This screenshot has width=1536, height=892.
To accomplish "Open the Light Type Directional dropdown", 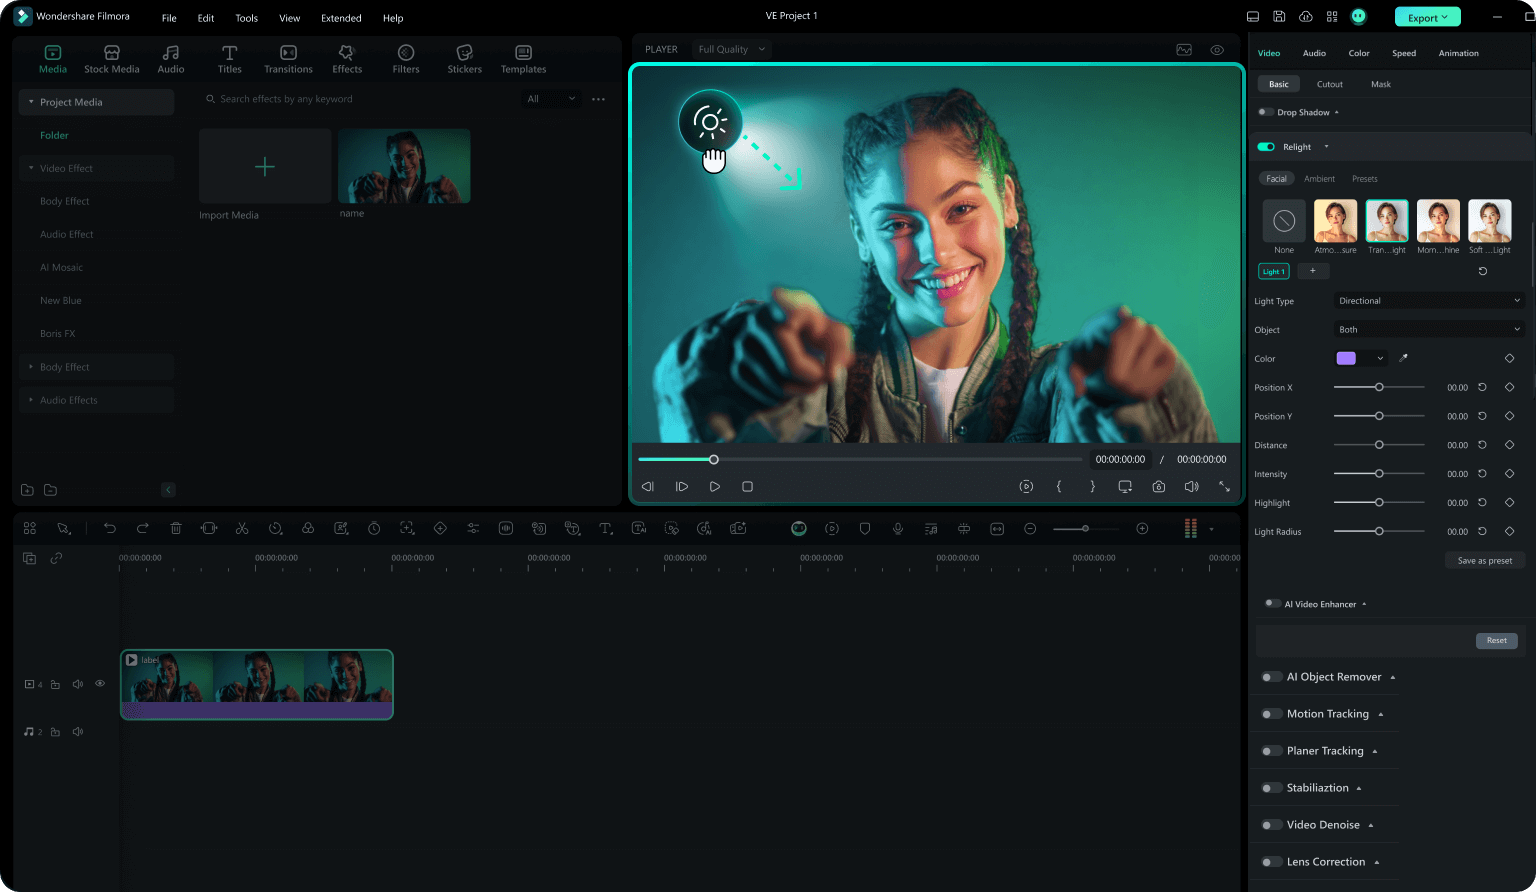I will (1430, 301).
